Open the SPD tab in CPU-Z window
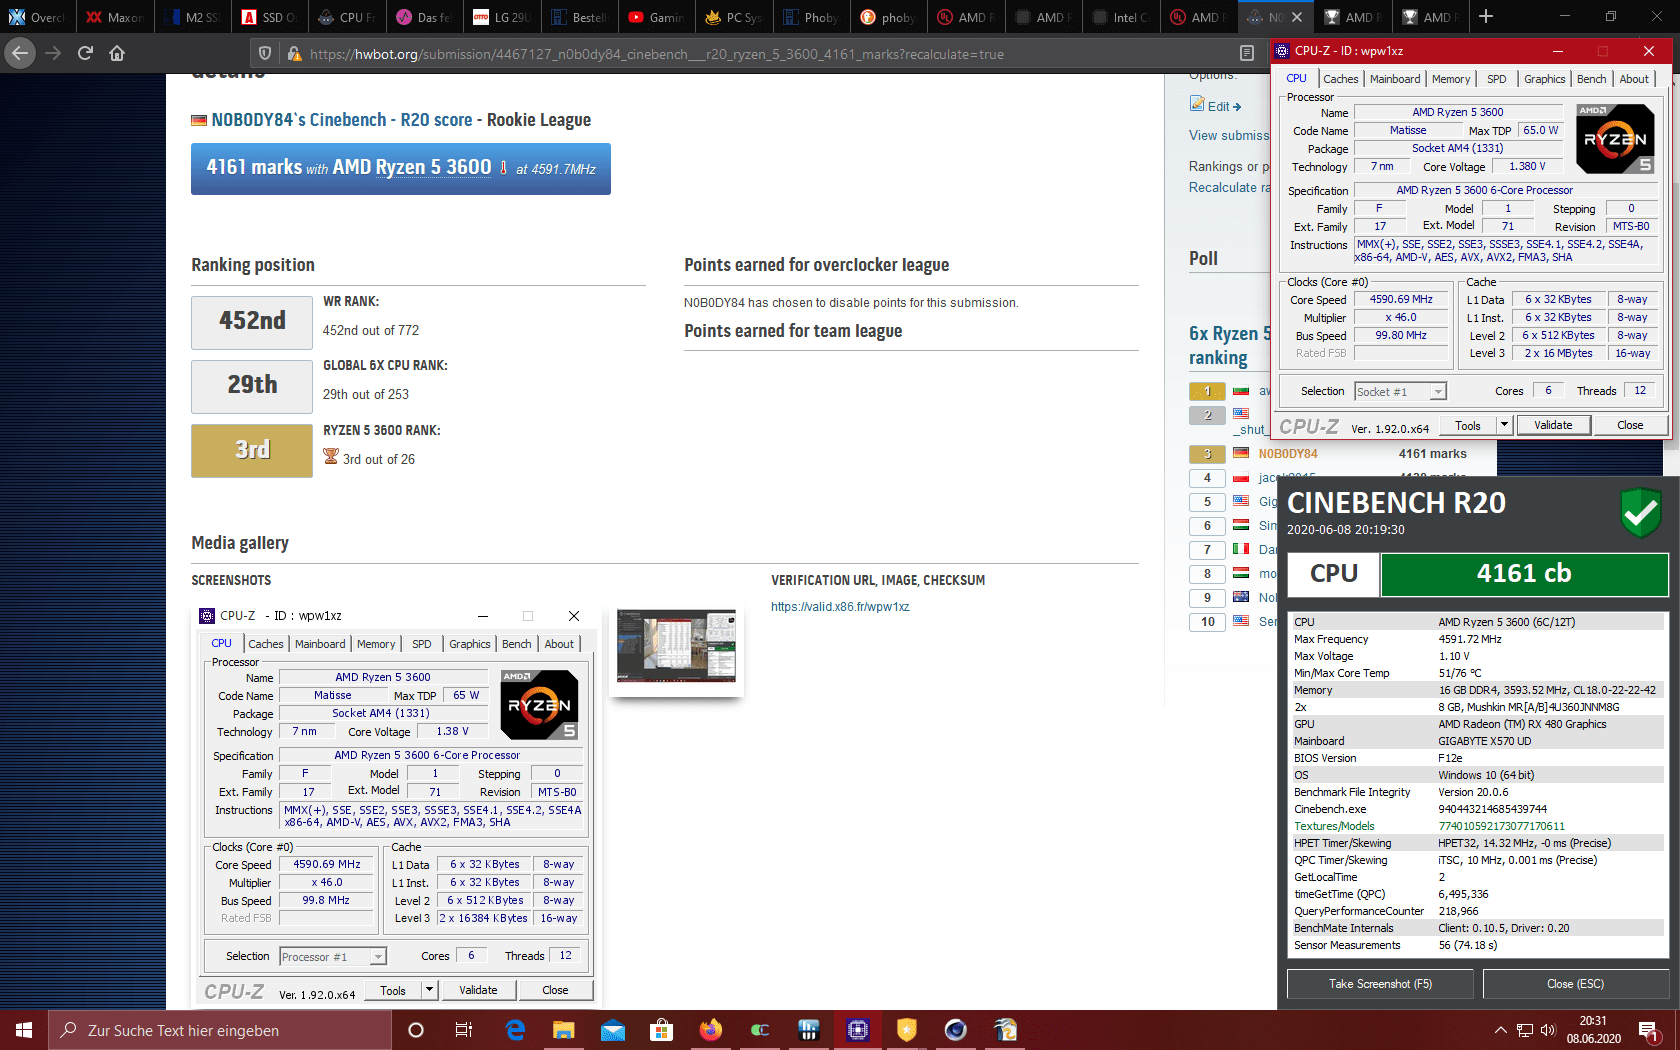 (x=1497, y=79)
